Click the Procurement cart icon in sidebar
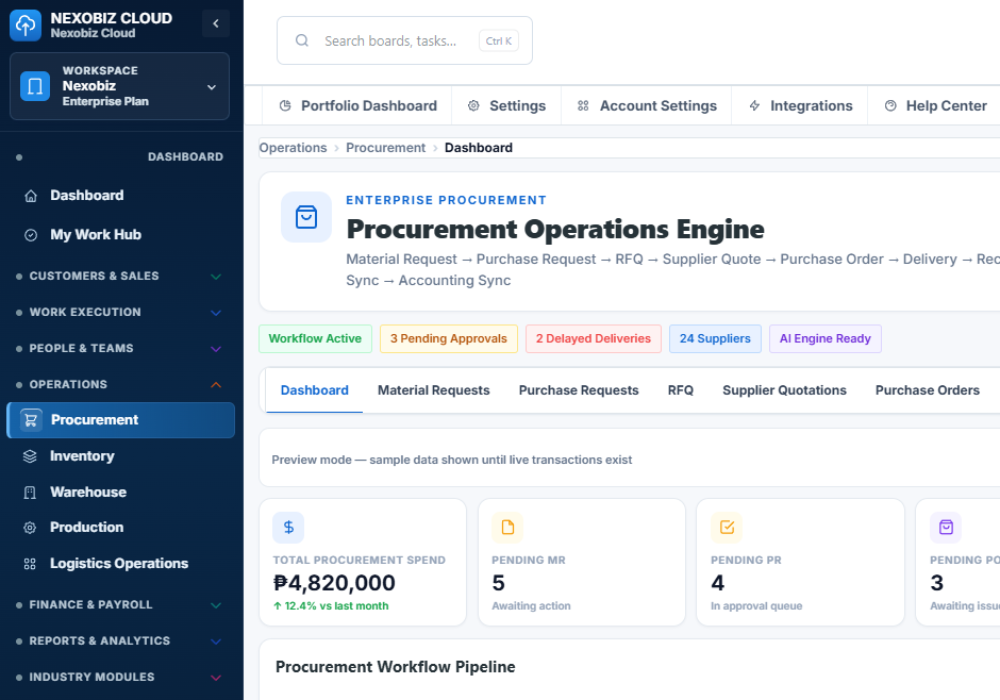 (x=31, y=420)
